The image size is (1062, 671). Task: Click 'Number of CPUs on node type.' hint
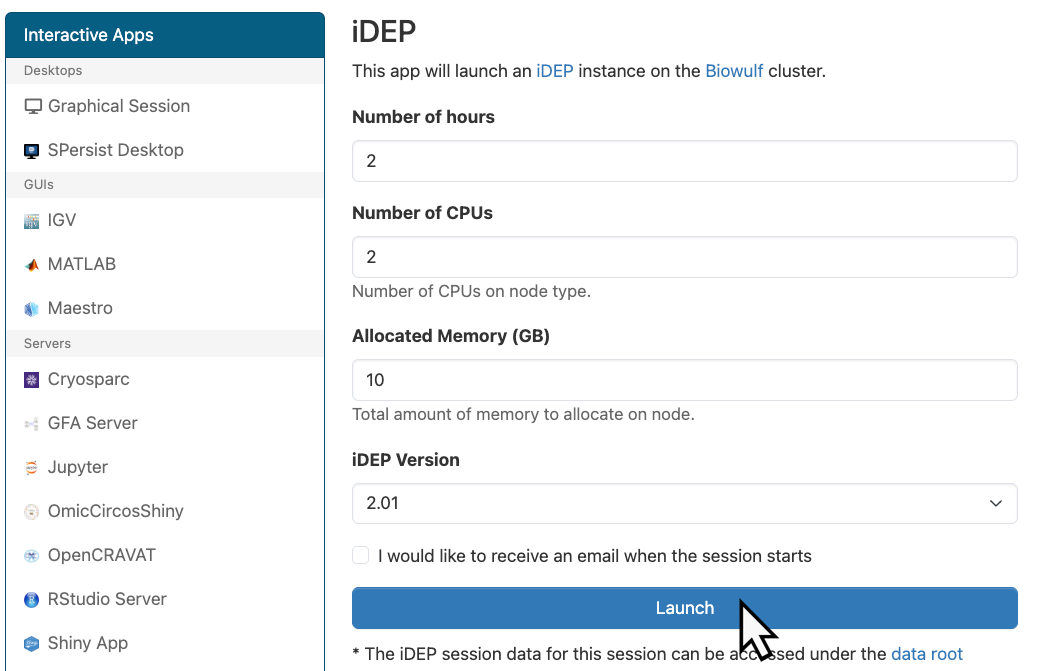tap(471, 291)
